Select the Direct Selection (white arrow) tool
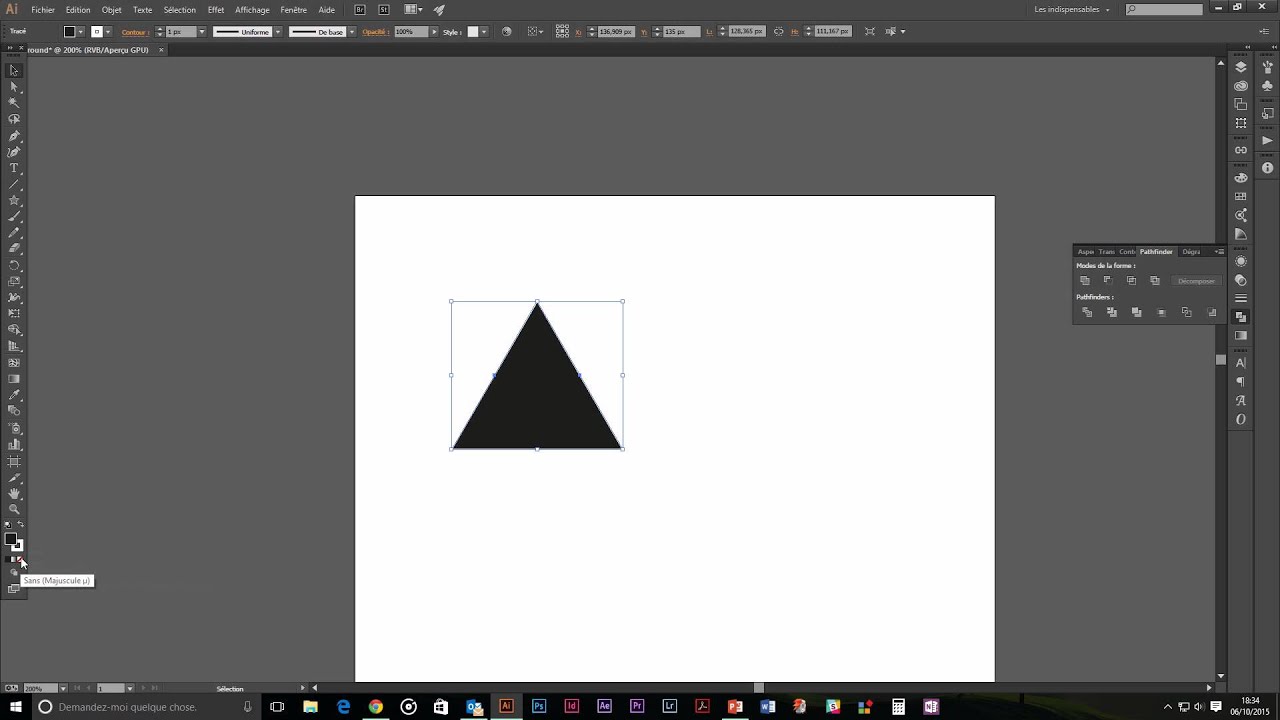The height and width of the screenshot is (720, 1280). pyautogui.click(x=14, y=87)
